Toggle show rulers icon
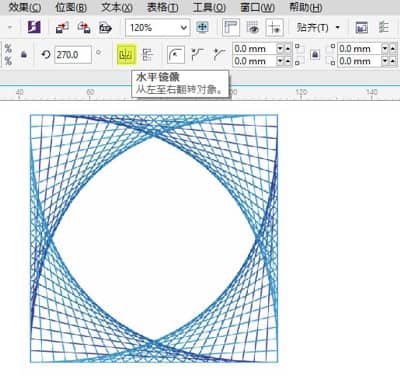Viewport: 400px width, 376px height. coord(231,27)
